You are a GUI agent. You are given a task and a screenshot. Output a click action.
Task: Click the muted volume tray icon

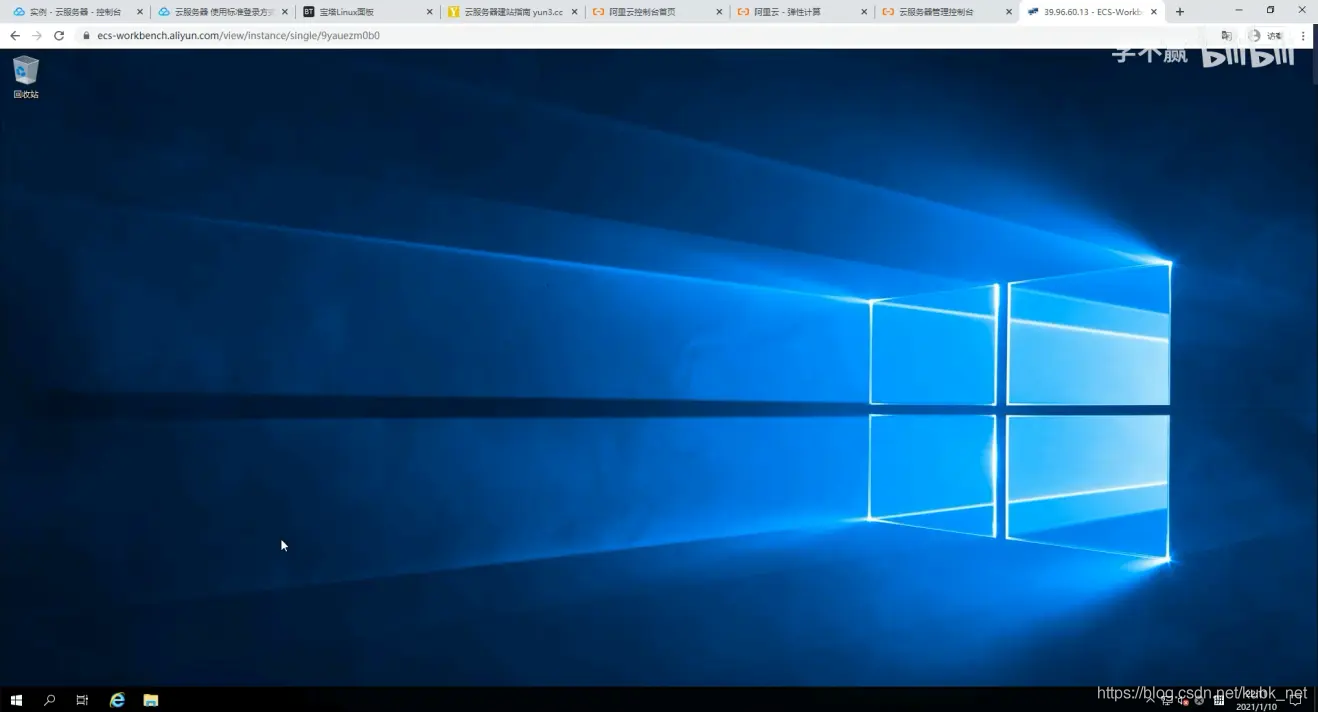click(1184, 700)
